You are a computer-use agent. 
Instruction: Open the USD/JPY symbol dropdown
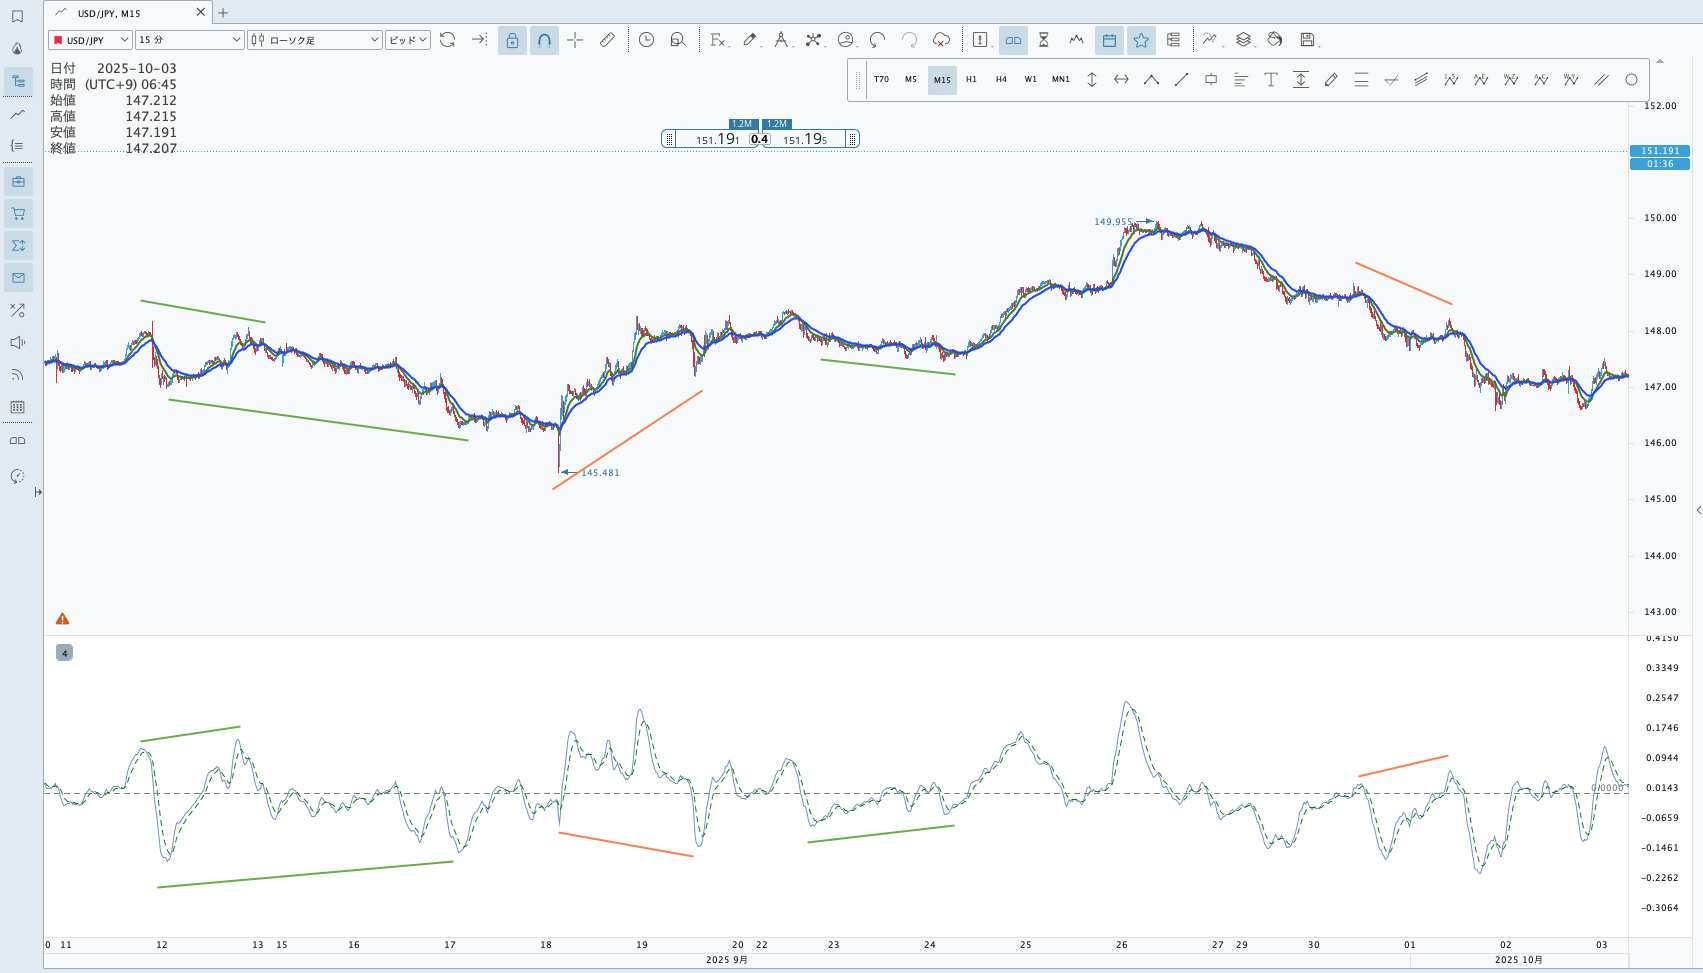[91, 40]
